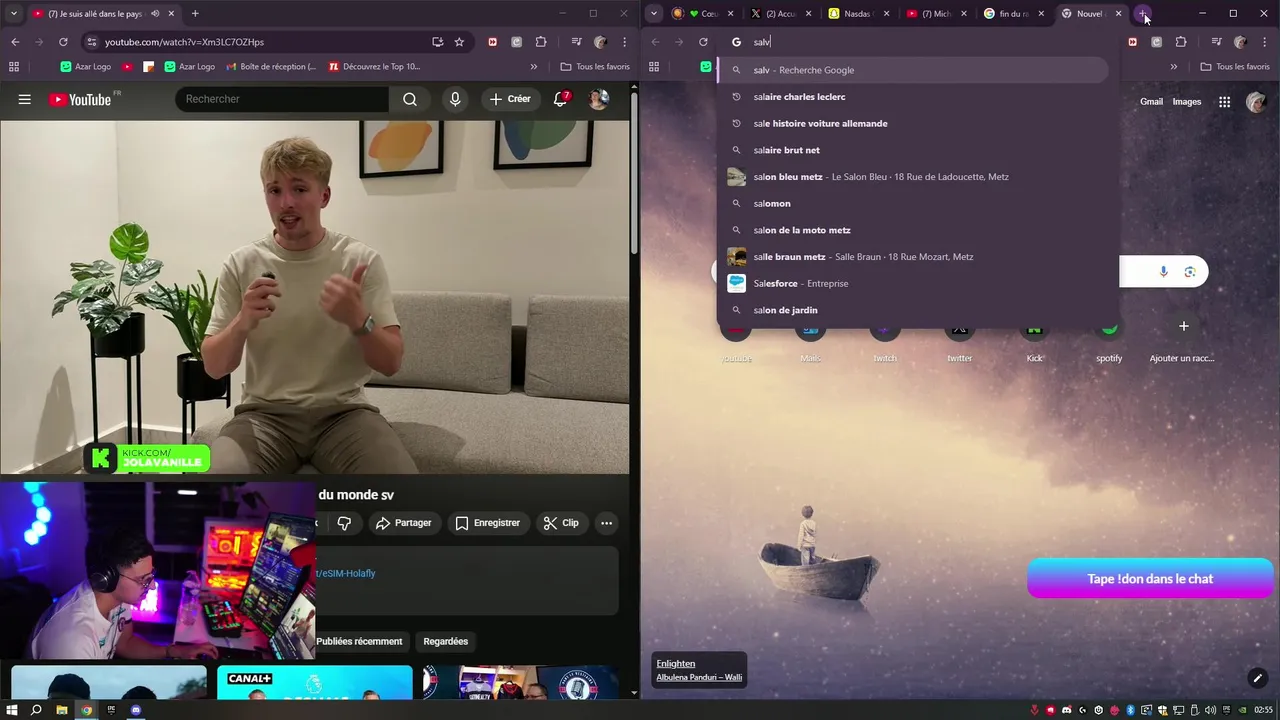Select salv - Recherche Google suggestion
This screenshot has height=720, width=1280.
(x=913, y=70)
